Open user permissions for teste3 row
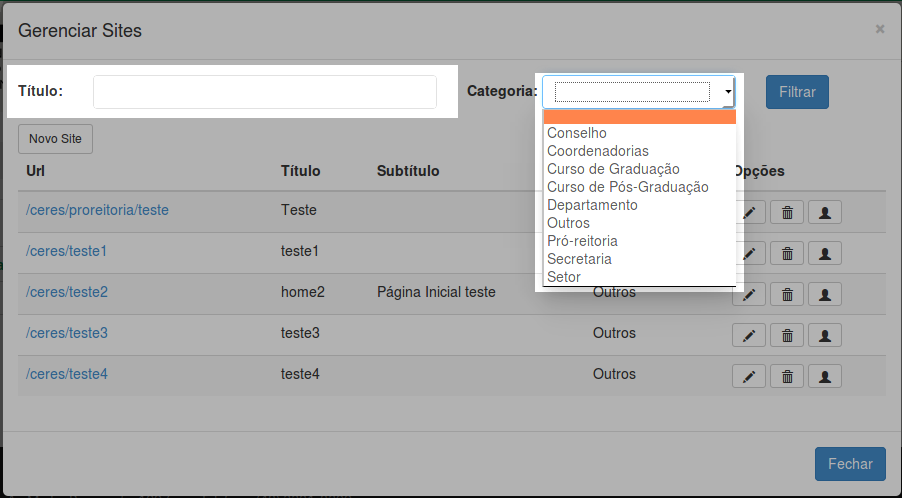Screen dimensions: 902x498 coord(825,335)
